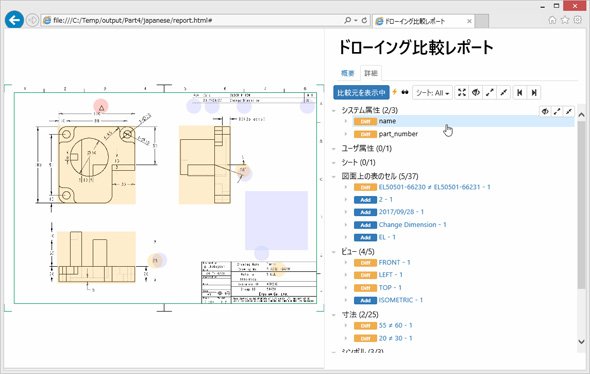This screenshot has width=590, height=374.
Task: Expand the part_number row arrow
Action: [x=346, y=134]
